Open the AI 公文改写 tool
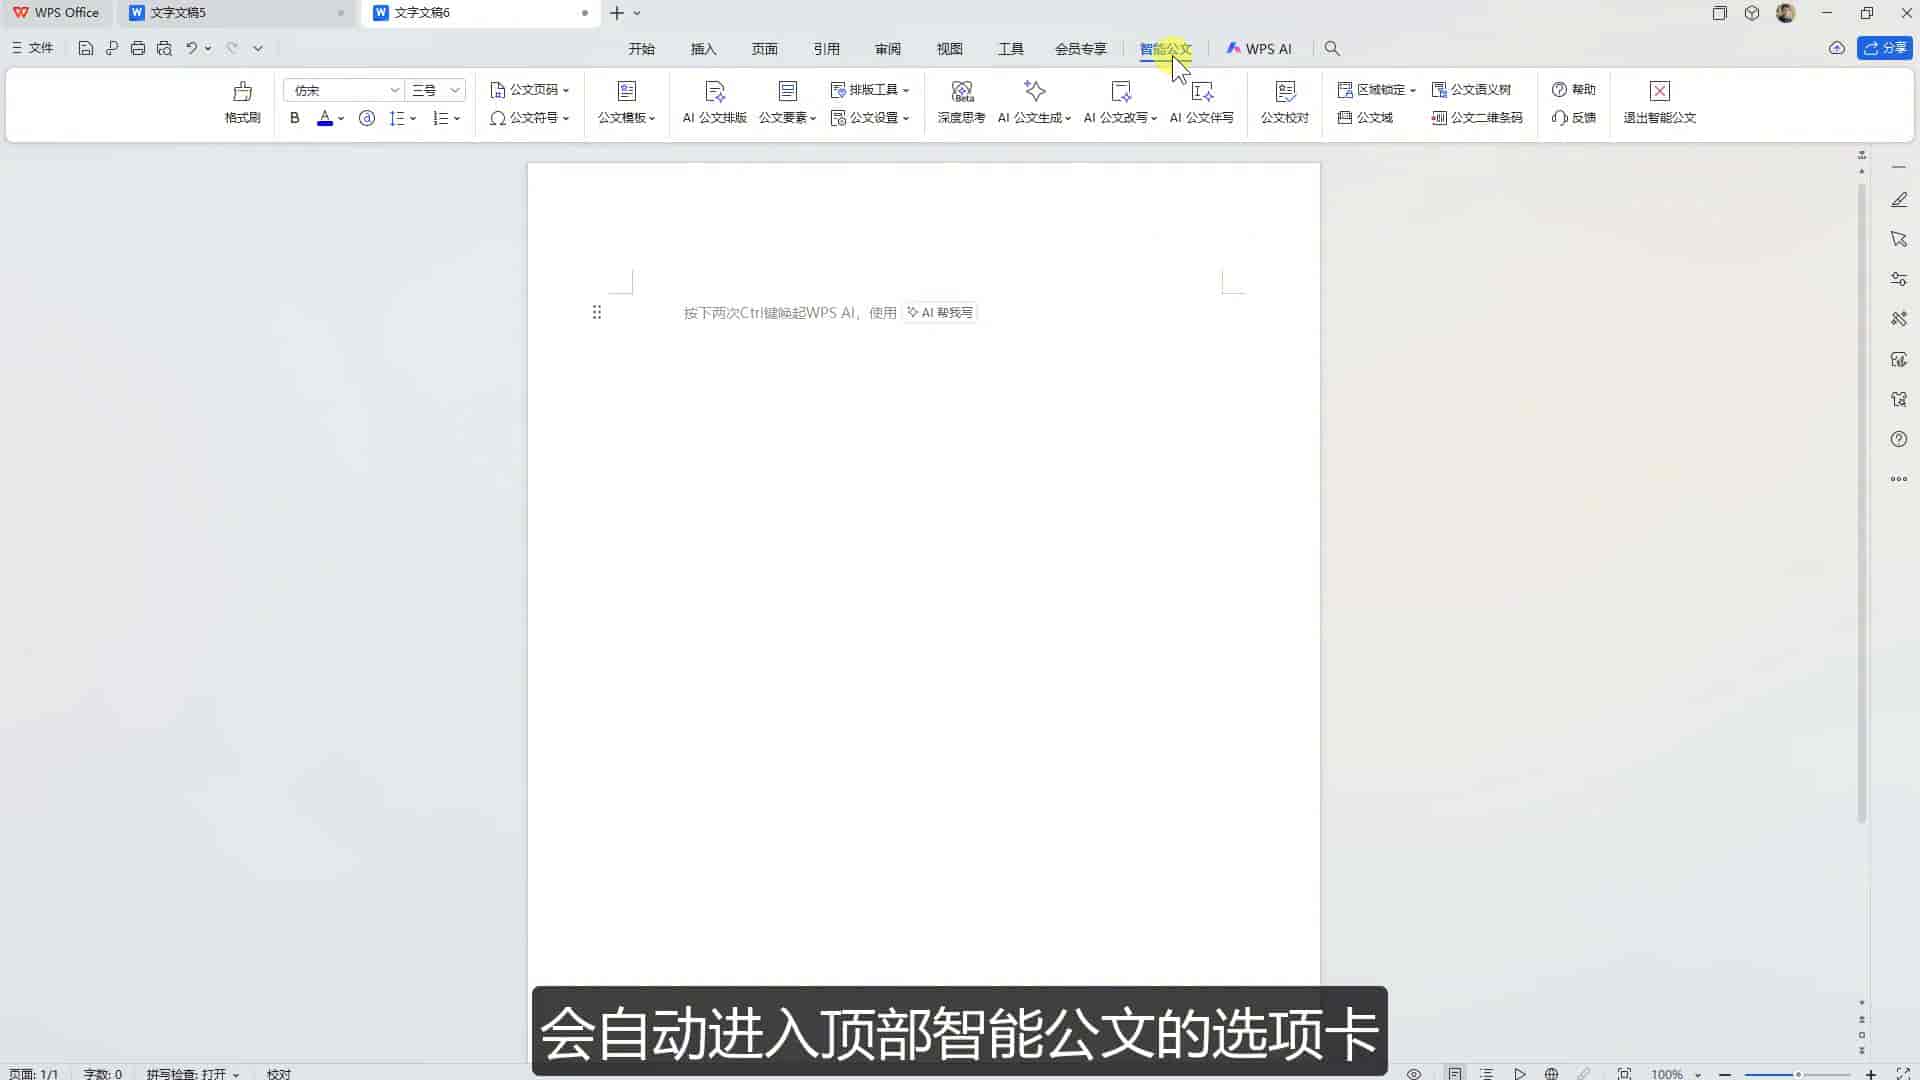 [x=1120, y=103]
